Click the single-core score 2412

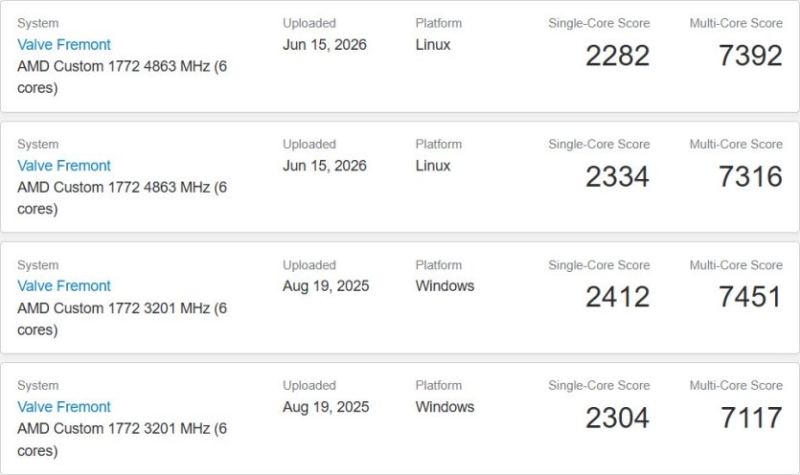click(x=617, y=296)
